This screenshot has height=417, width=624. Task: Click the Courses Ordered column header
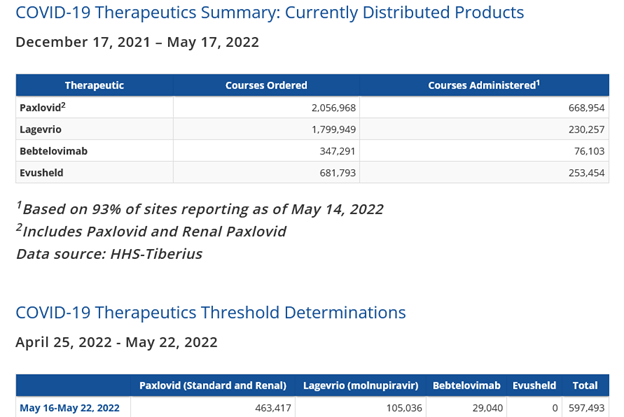point(266,85)
